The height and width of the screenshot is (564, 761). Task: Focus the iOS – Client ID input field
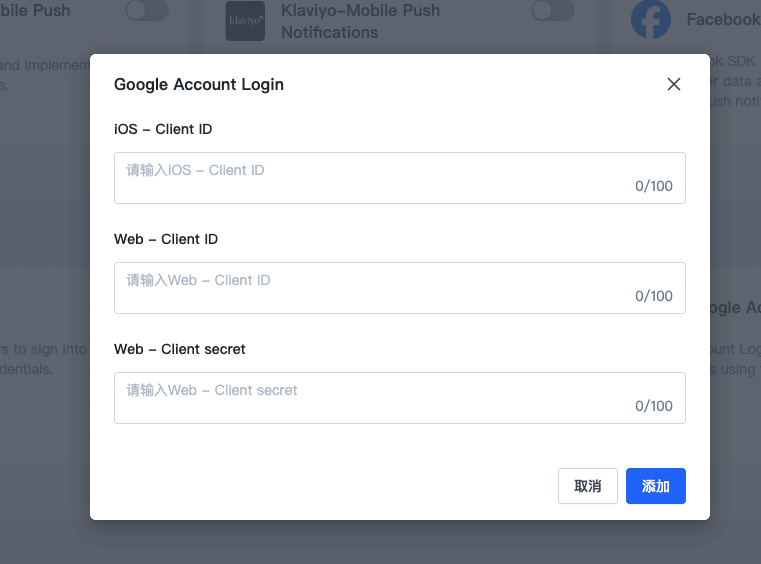click(x=400, y=178)
